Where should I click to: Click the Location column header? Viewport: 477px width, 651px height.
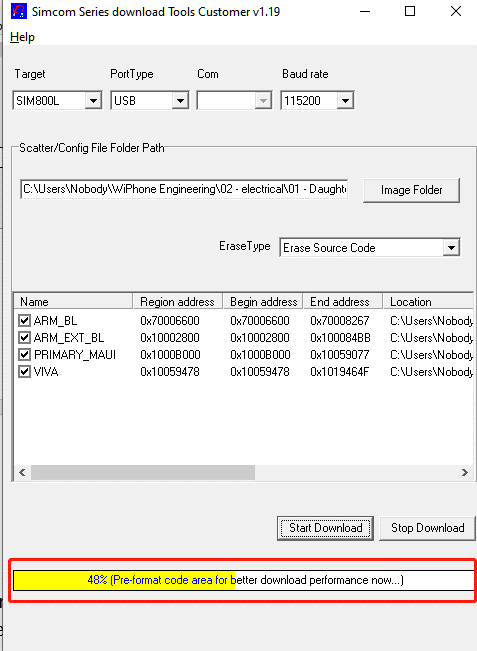click(428, 301)
